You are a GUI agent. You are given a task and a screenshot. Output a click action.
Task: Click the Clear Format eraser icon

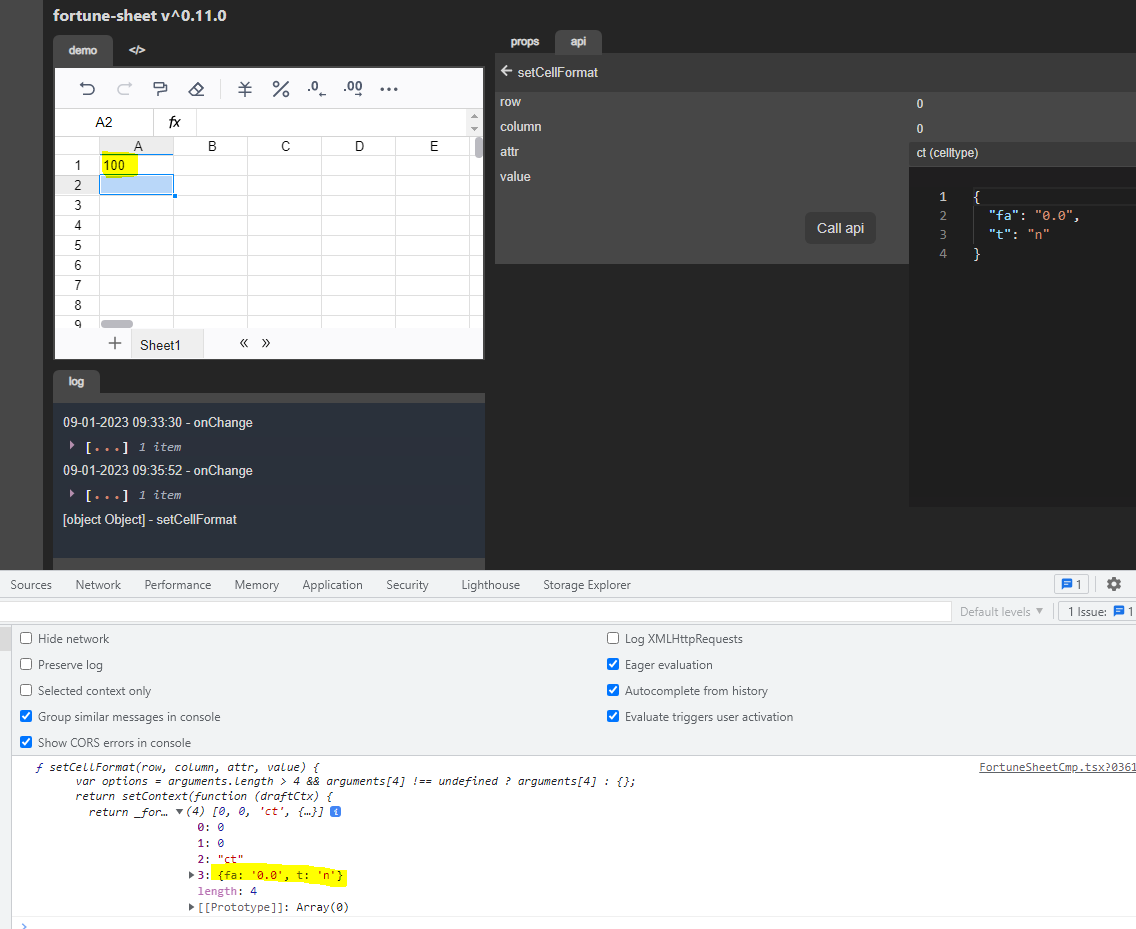click(196, 89)
